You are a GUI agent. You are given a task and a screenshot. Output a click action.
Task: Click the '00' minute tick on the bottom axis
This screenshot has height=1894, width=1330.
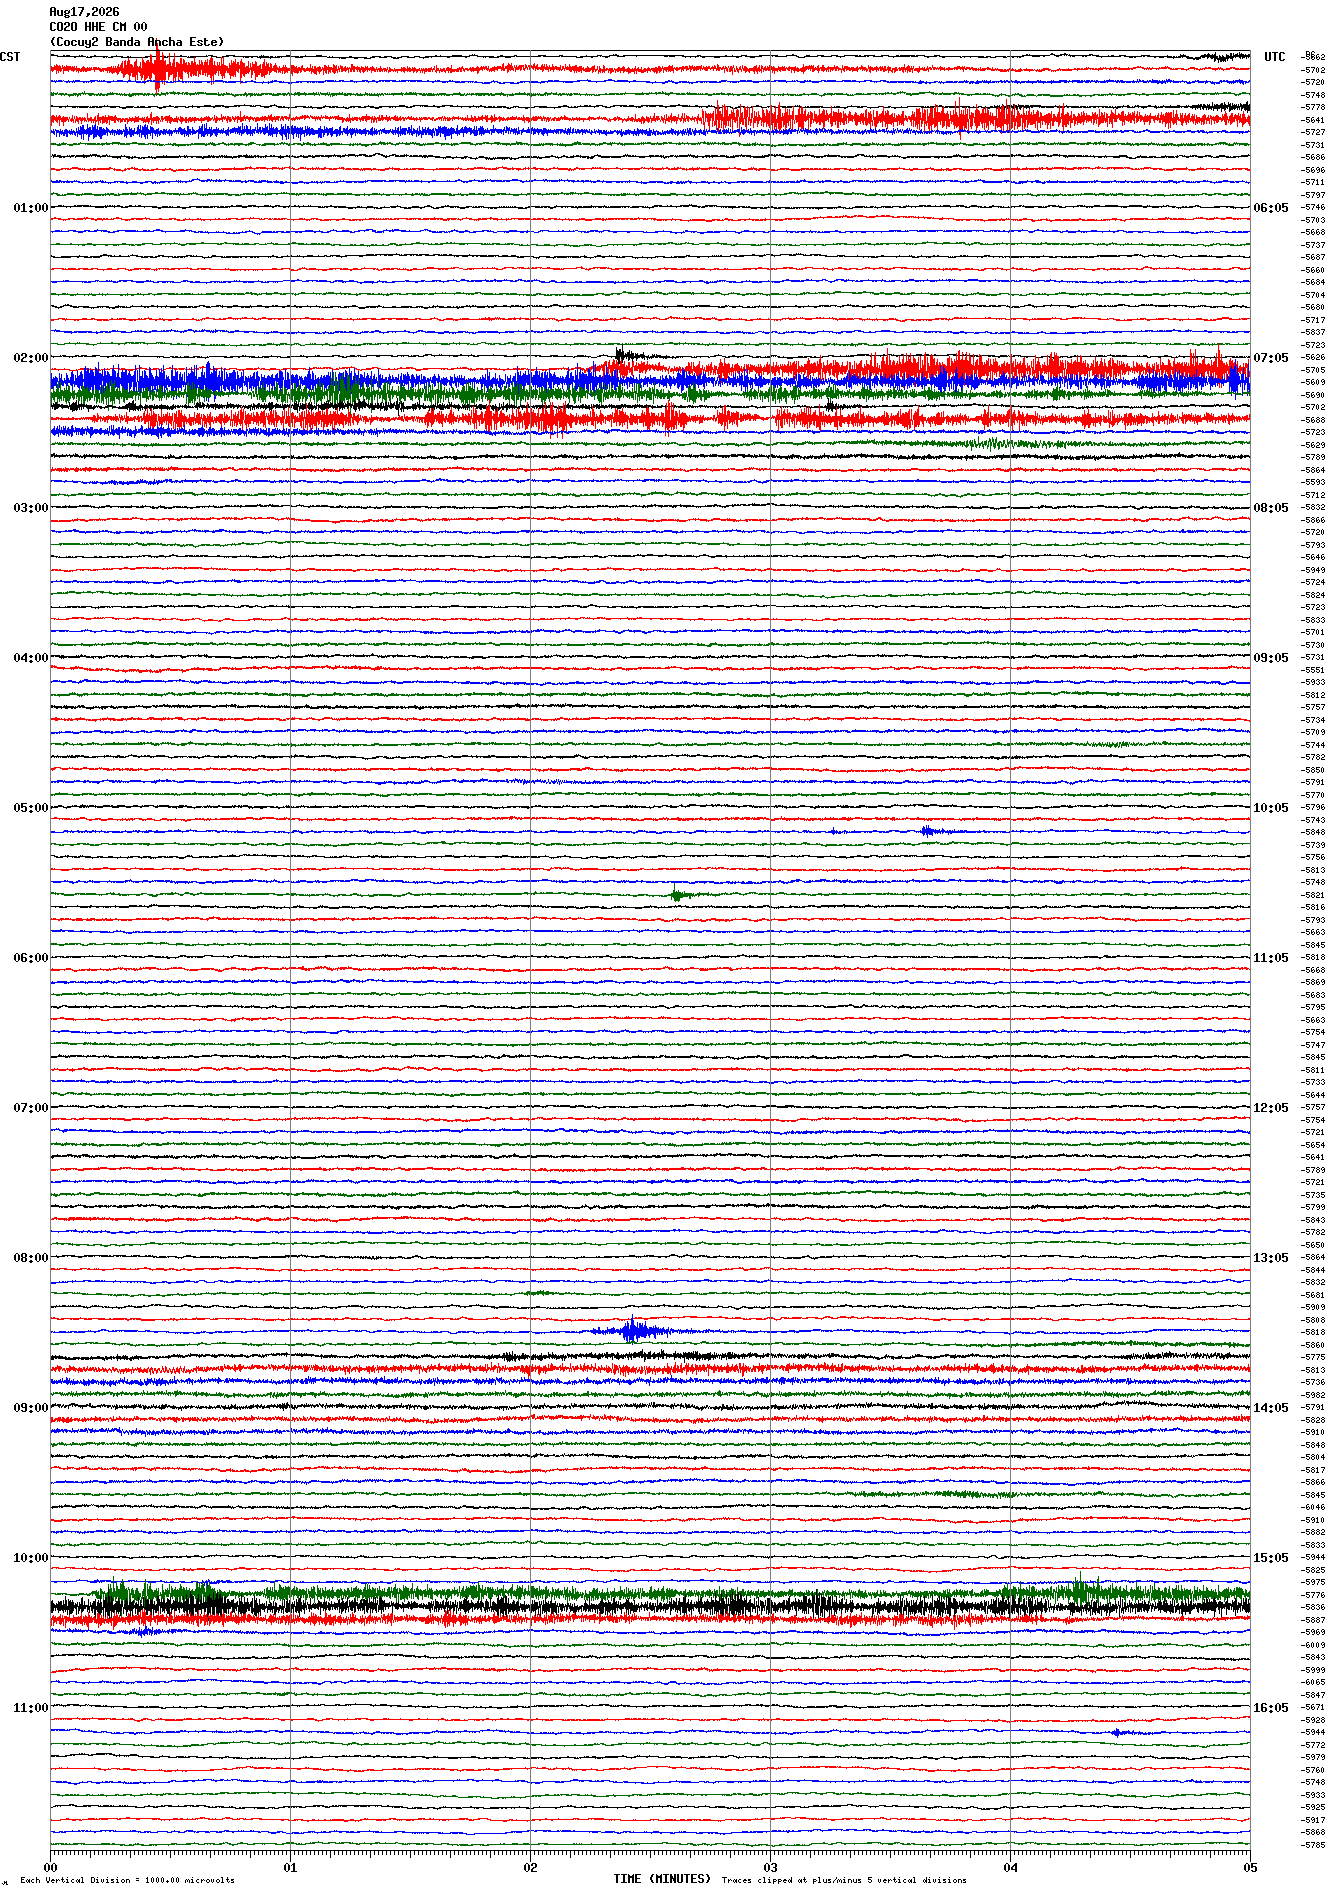pos(50,1867)
